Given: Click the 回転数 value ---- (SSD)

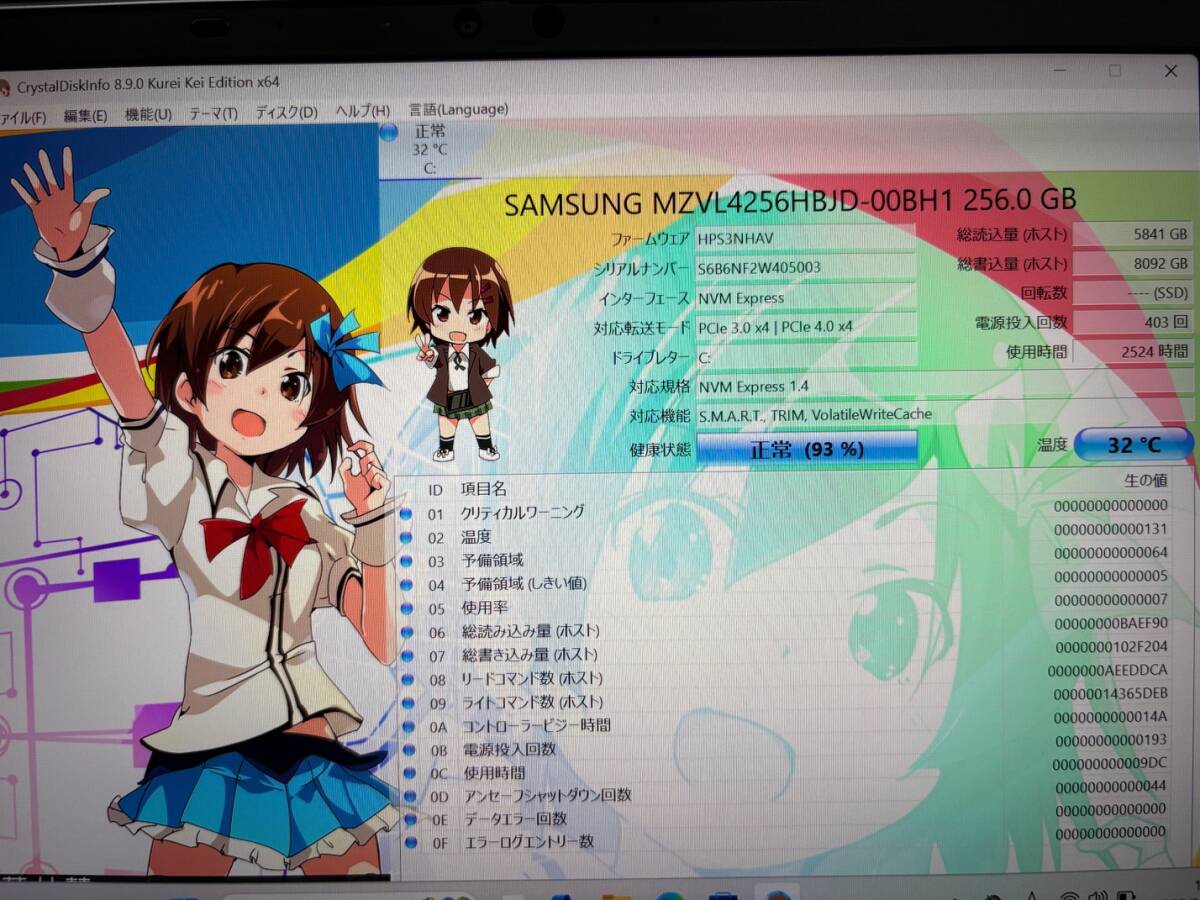Looking at the screenshot, I should click(x=1132, y=293).
